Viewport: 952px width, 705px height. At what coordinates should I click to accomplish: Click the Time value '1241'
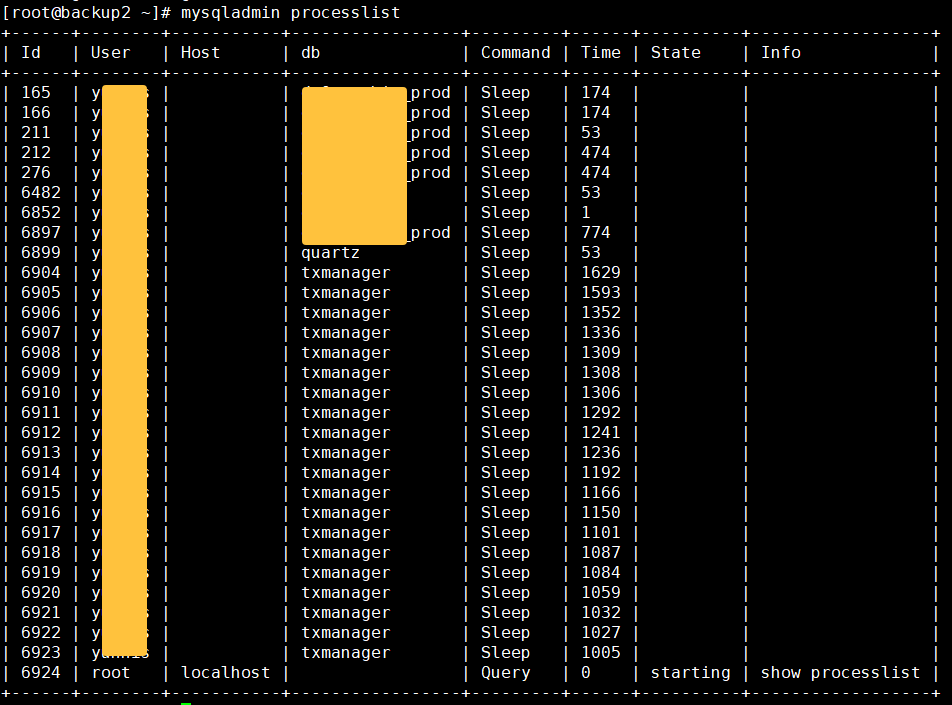(x=600, y=433)
